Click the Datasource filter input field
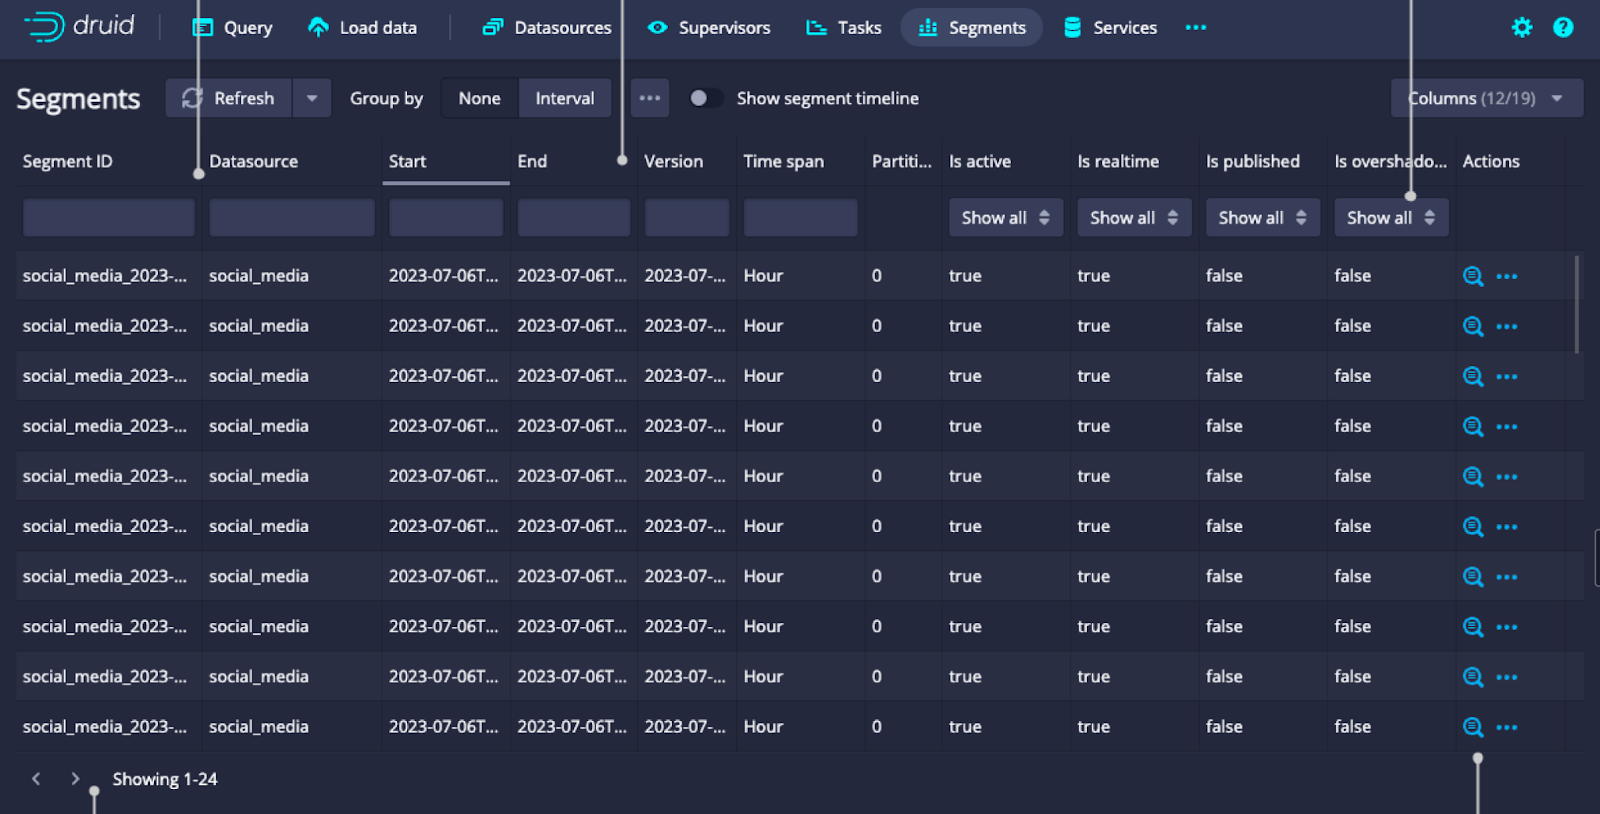1600x814 pixels. 291,218
